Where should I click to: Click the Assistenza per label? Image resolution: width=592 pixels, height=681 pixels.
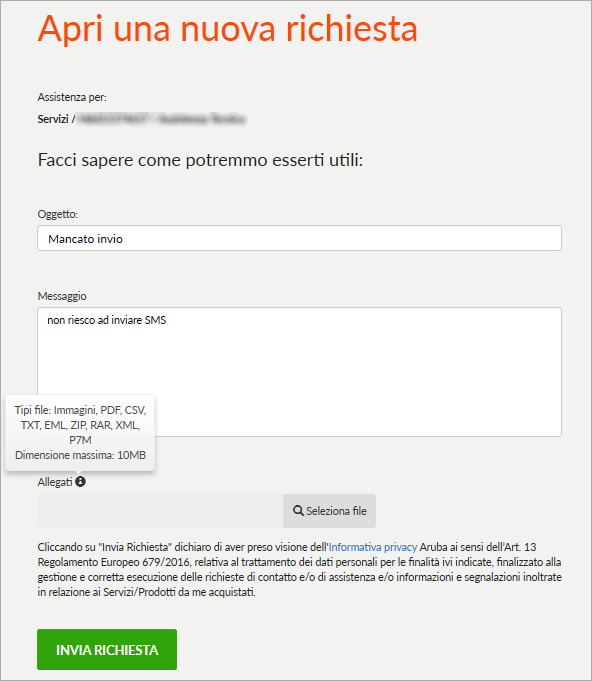pyautogui.click(x=72, y=97)
